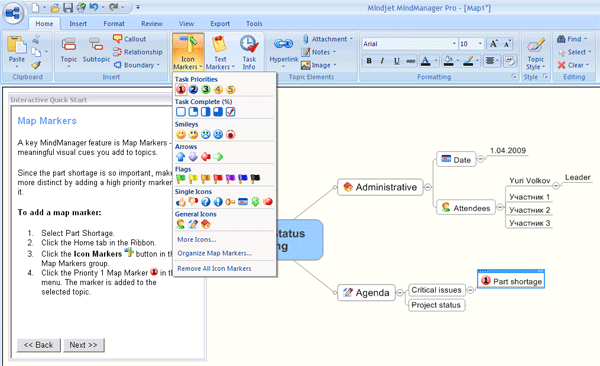Choose Remove All Icon Markers
The image size is (600, 366).
(214, 269)
